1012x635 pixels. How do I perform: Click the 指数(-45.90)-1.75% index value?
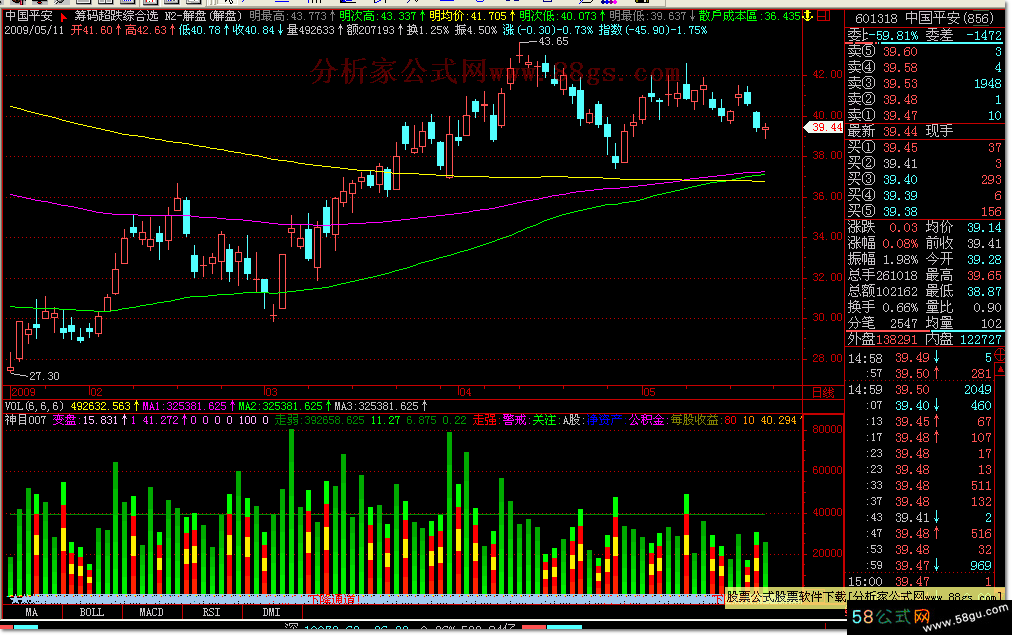pyautogui.click(x=653, y=30)
